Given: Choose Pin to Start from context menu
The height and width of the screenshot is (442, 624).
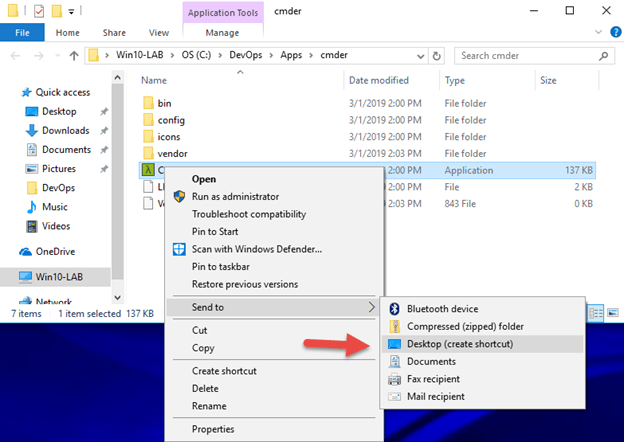Looking at the screenshot, I should (215, 232).
